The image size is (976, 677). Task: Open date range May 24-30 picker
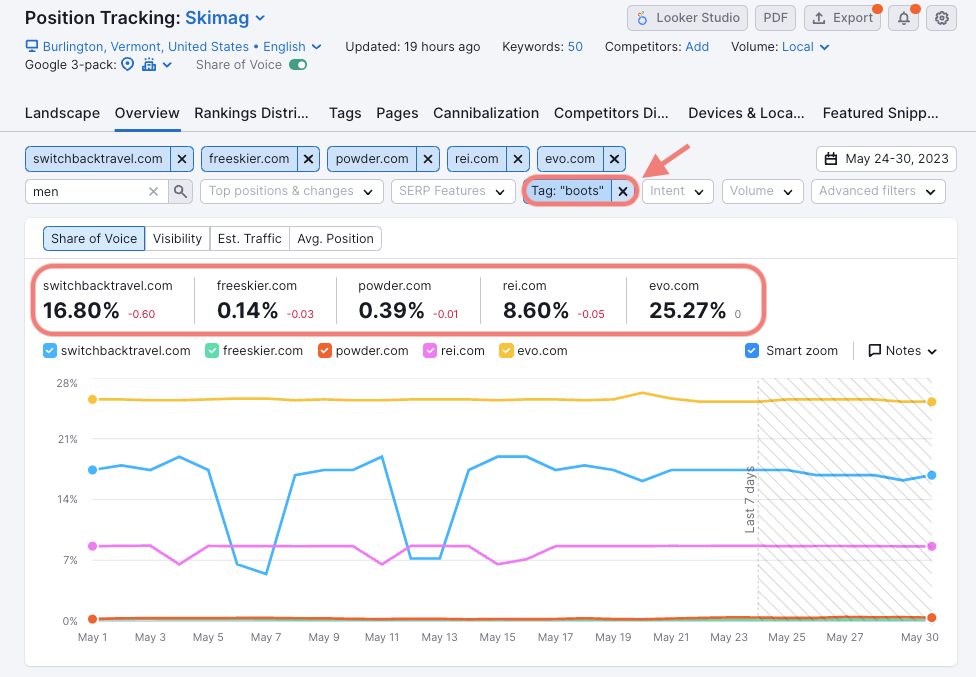tap(886, 159)
